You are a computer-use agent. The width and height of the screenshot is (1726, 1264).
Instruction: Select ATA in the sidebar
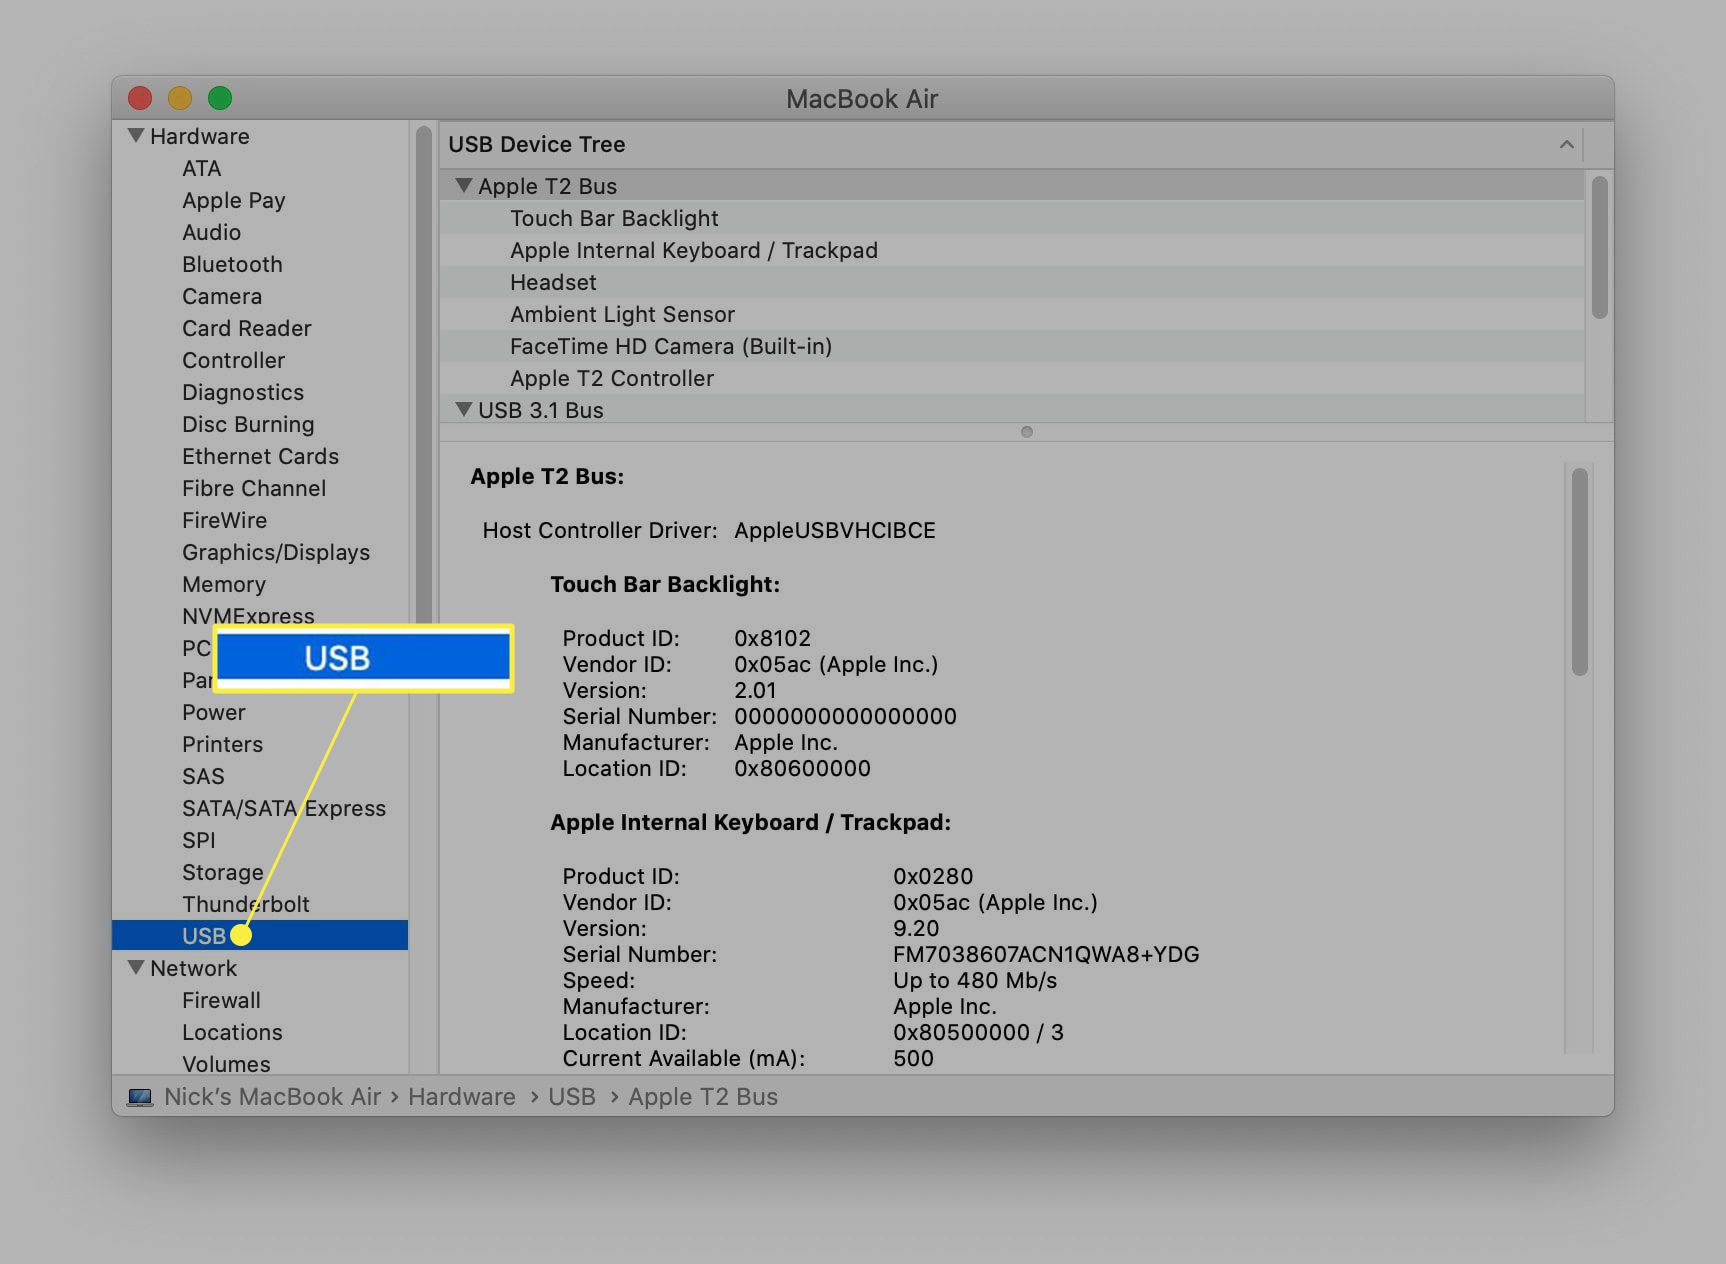pos(201,168)
